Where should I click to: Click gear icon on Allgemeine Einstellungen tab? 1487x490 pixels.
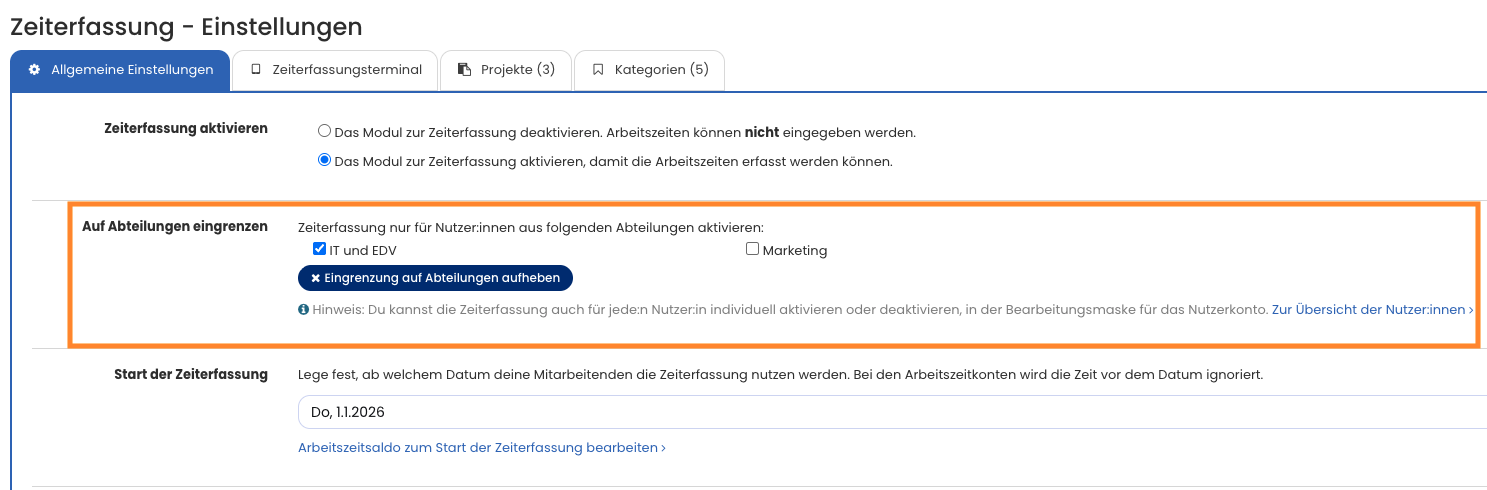coord(34,70)
